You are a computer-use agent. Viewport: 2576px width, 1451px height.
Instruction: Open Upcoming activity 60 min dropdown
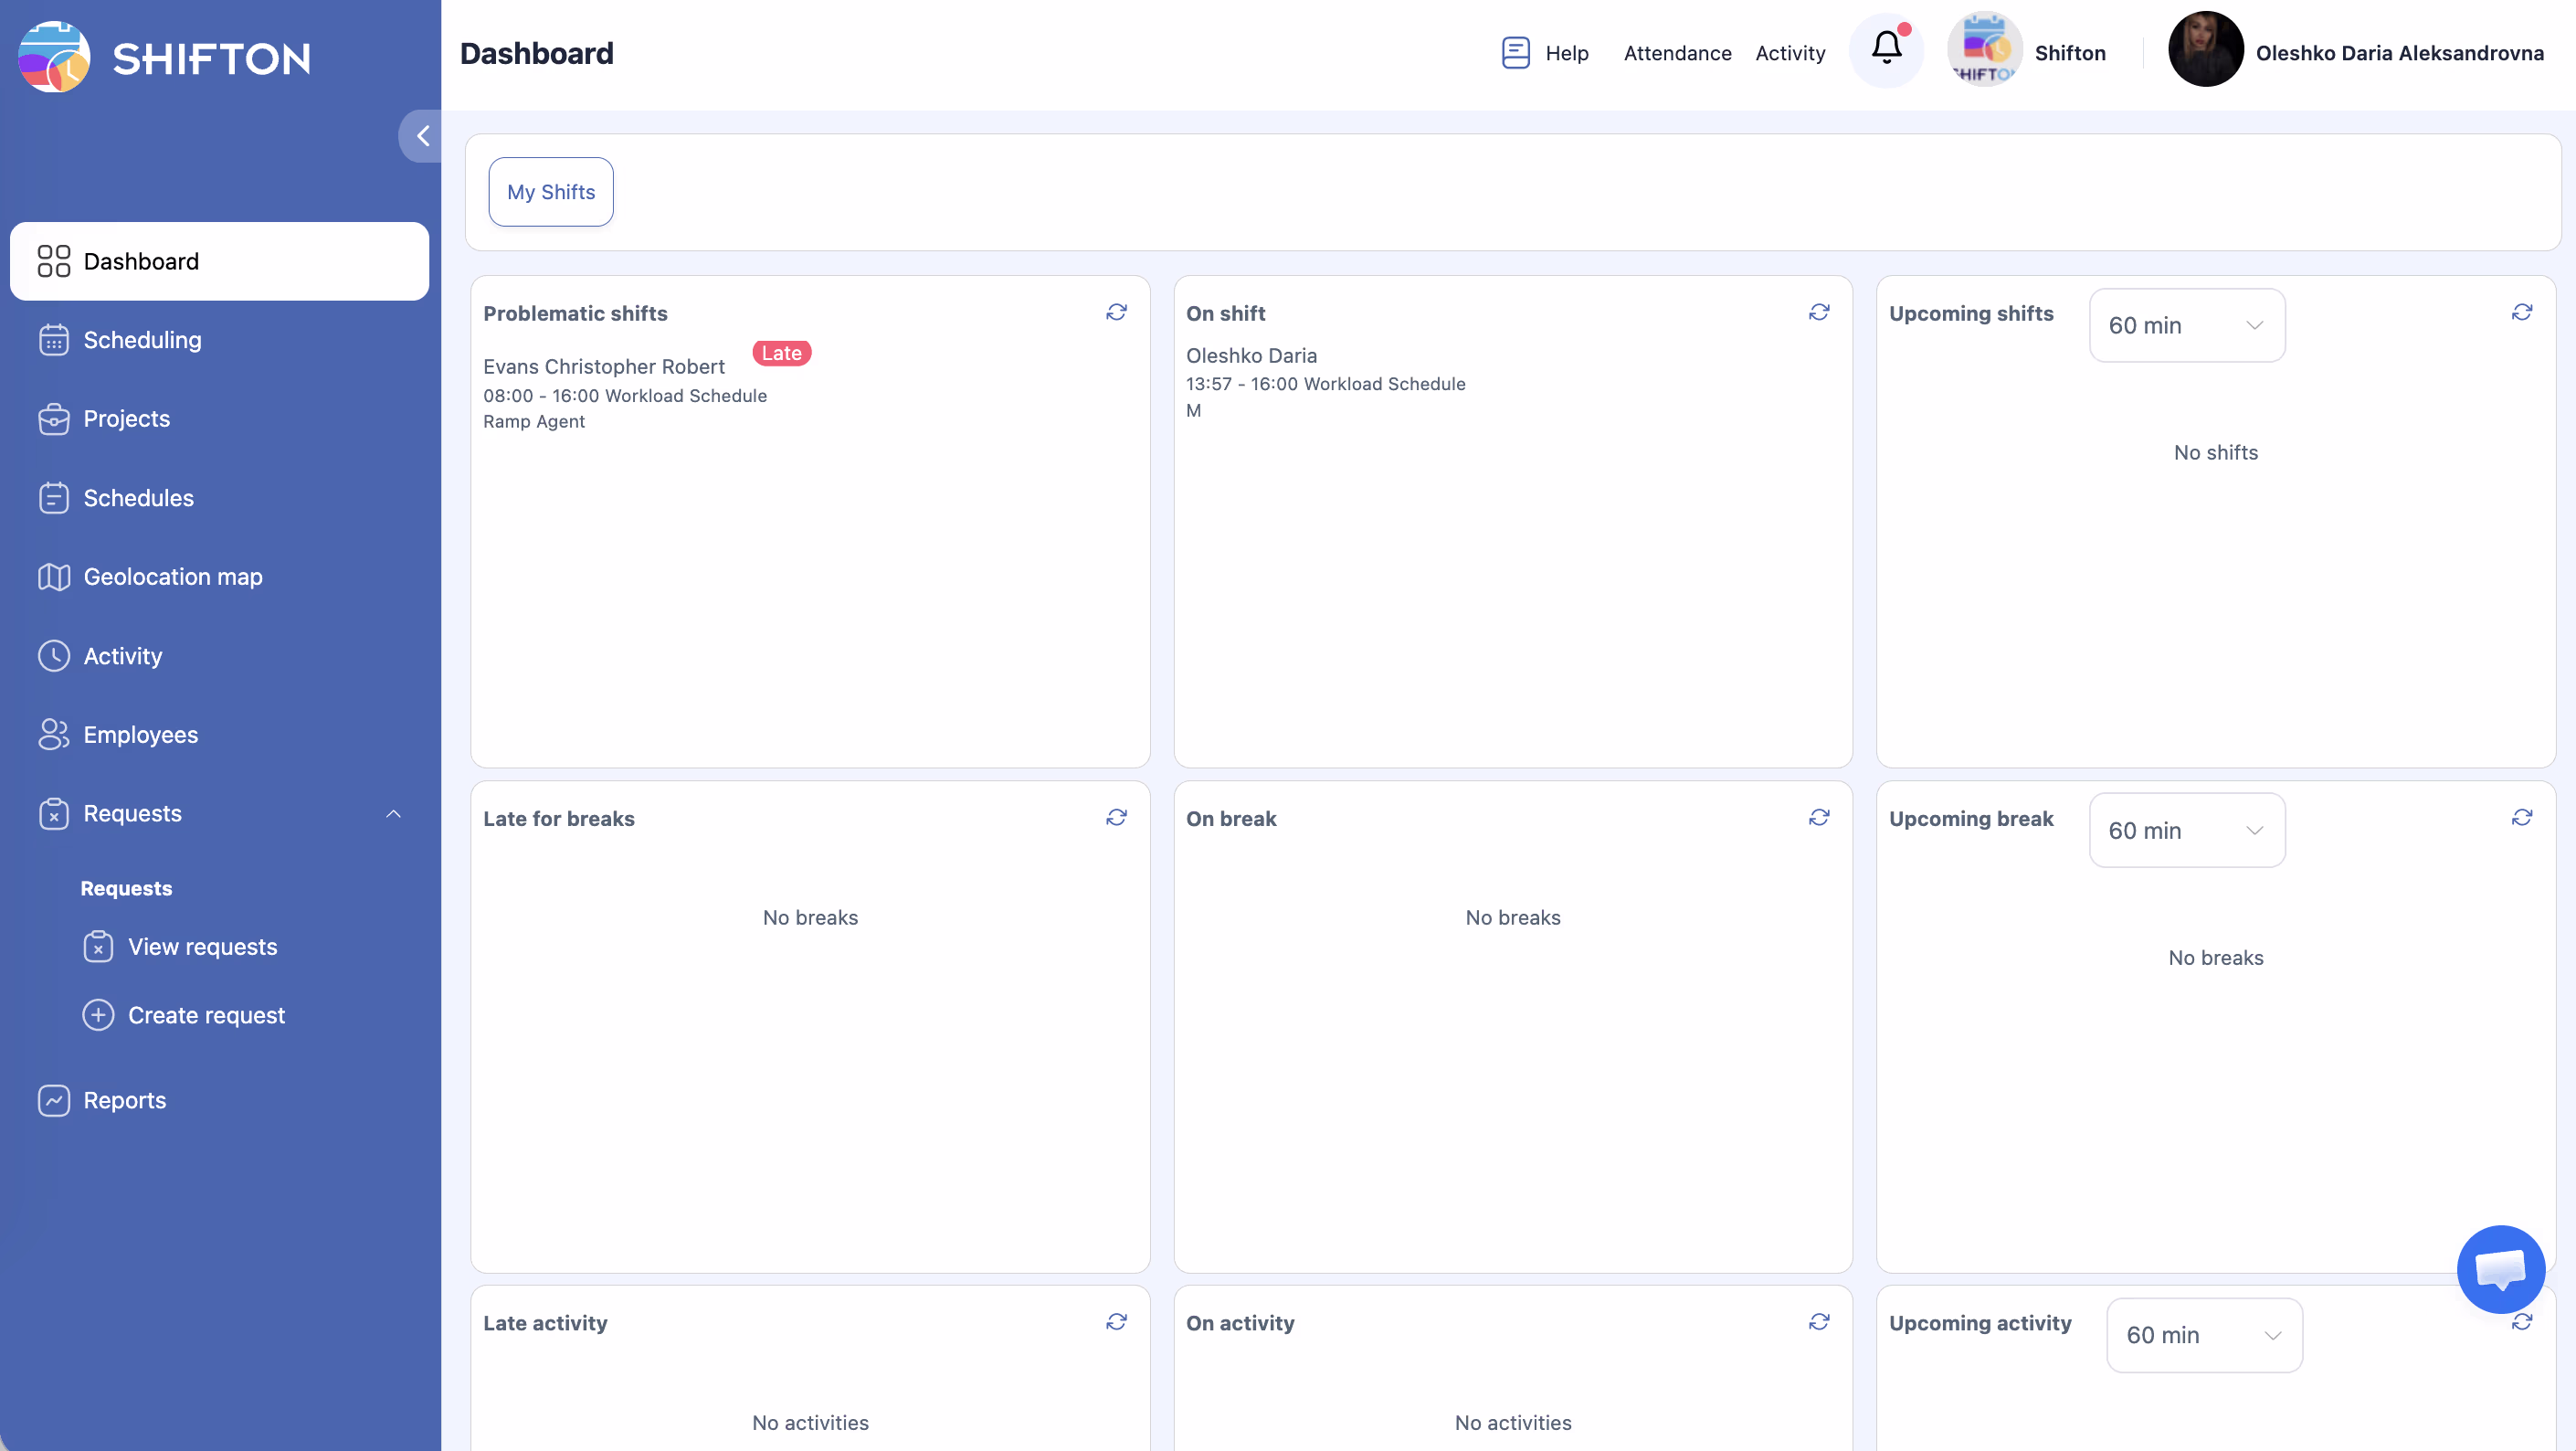pyautogui.click(x=2203, y=1335)
